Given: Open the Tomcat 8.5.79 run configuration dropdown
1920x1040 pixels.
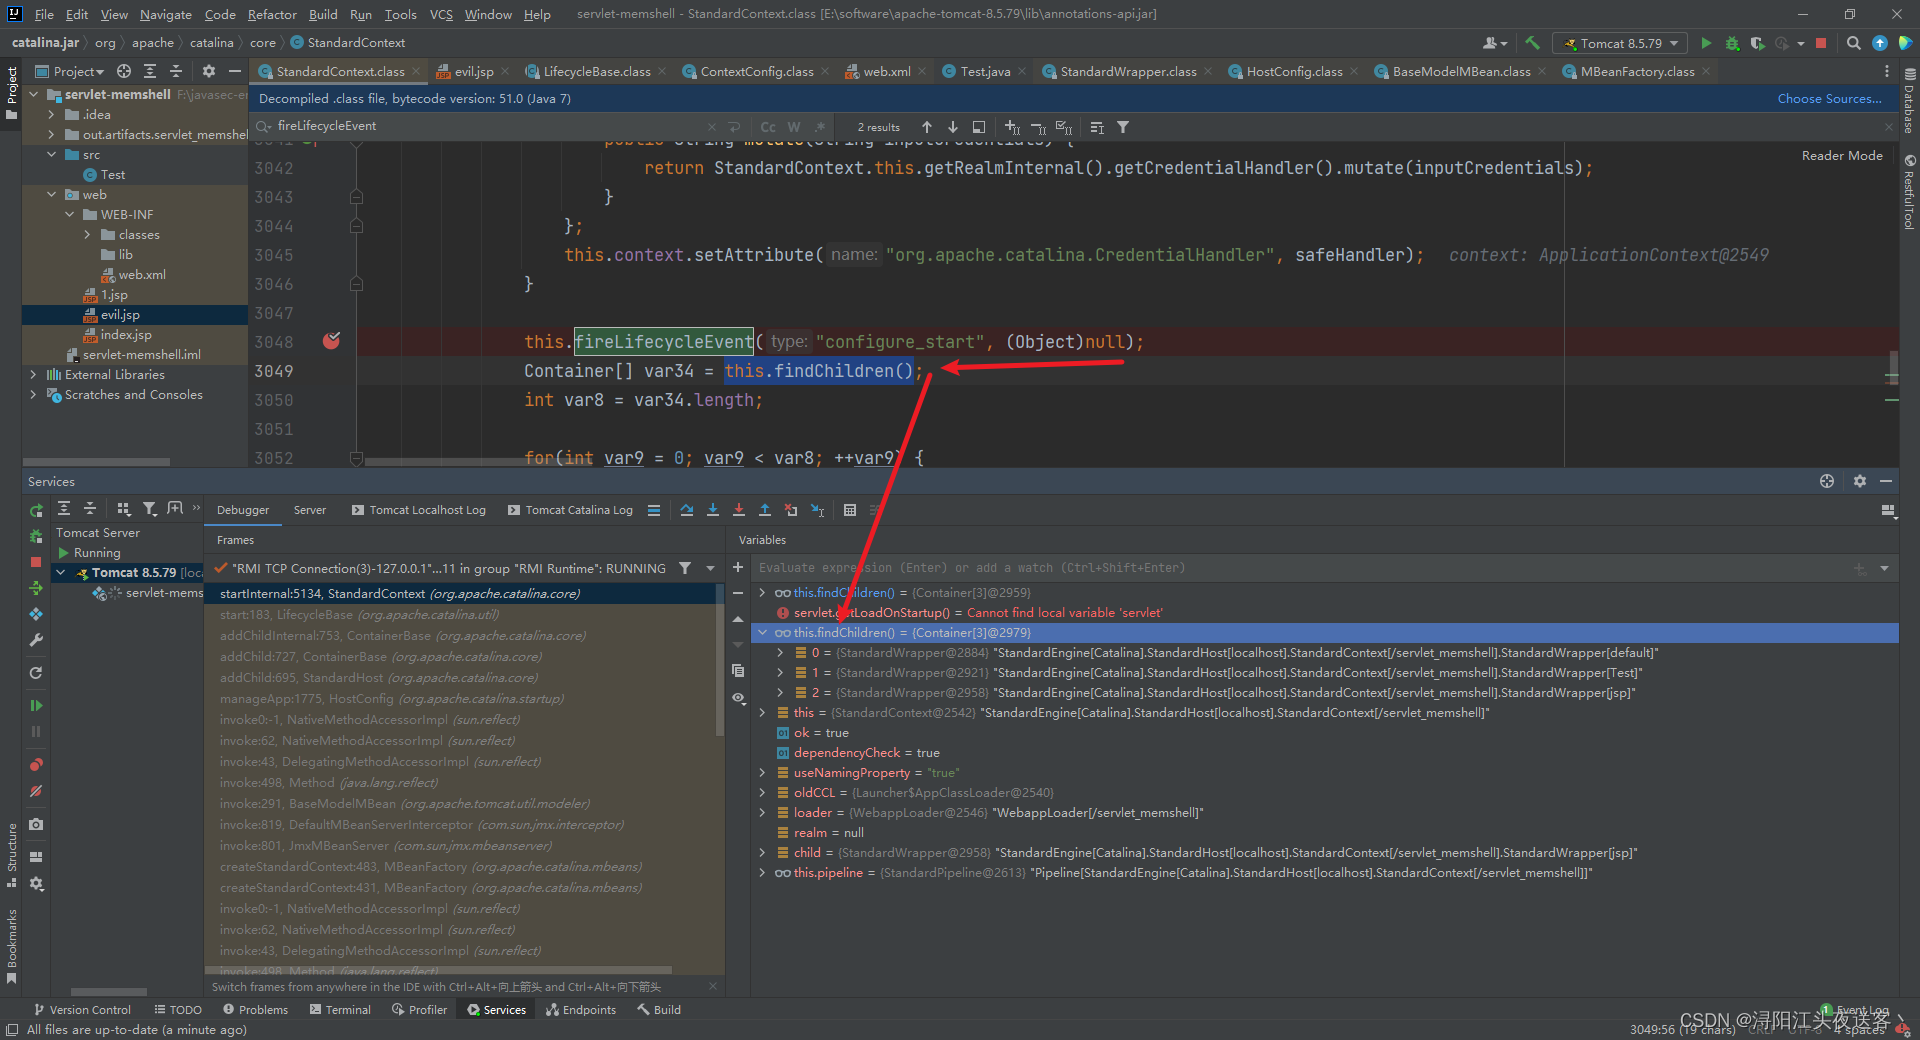Looking at the screenshot, I should coord(1620,43).
